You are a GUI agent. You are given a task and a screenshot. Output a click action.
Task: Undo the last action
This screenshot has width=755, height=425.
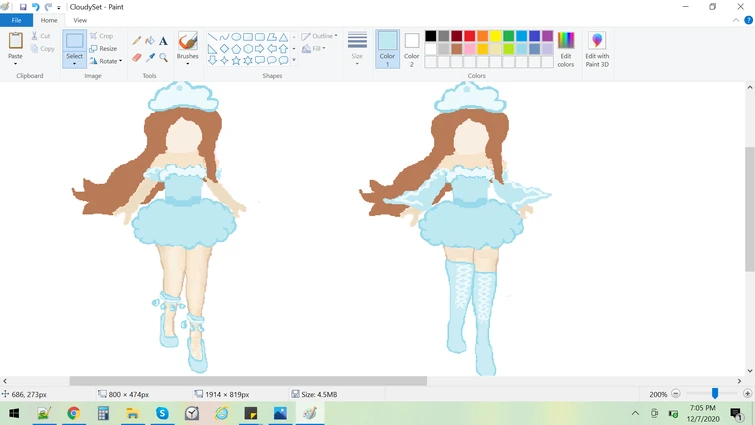[x=36, y=7]
